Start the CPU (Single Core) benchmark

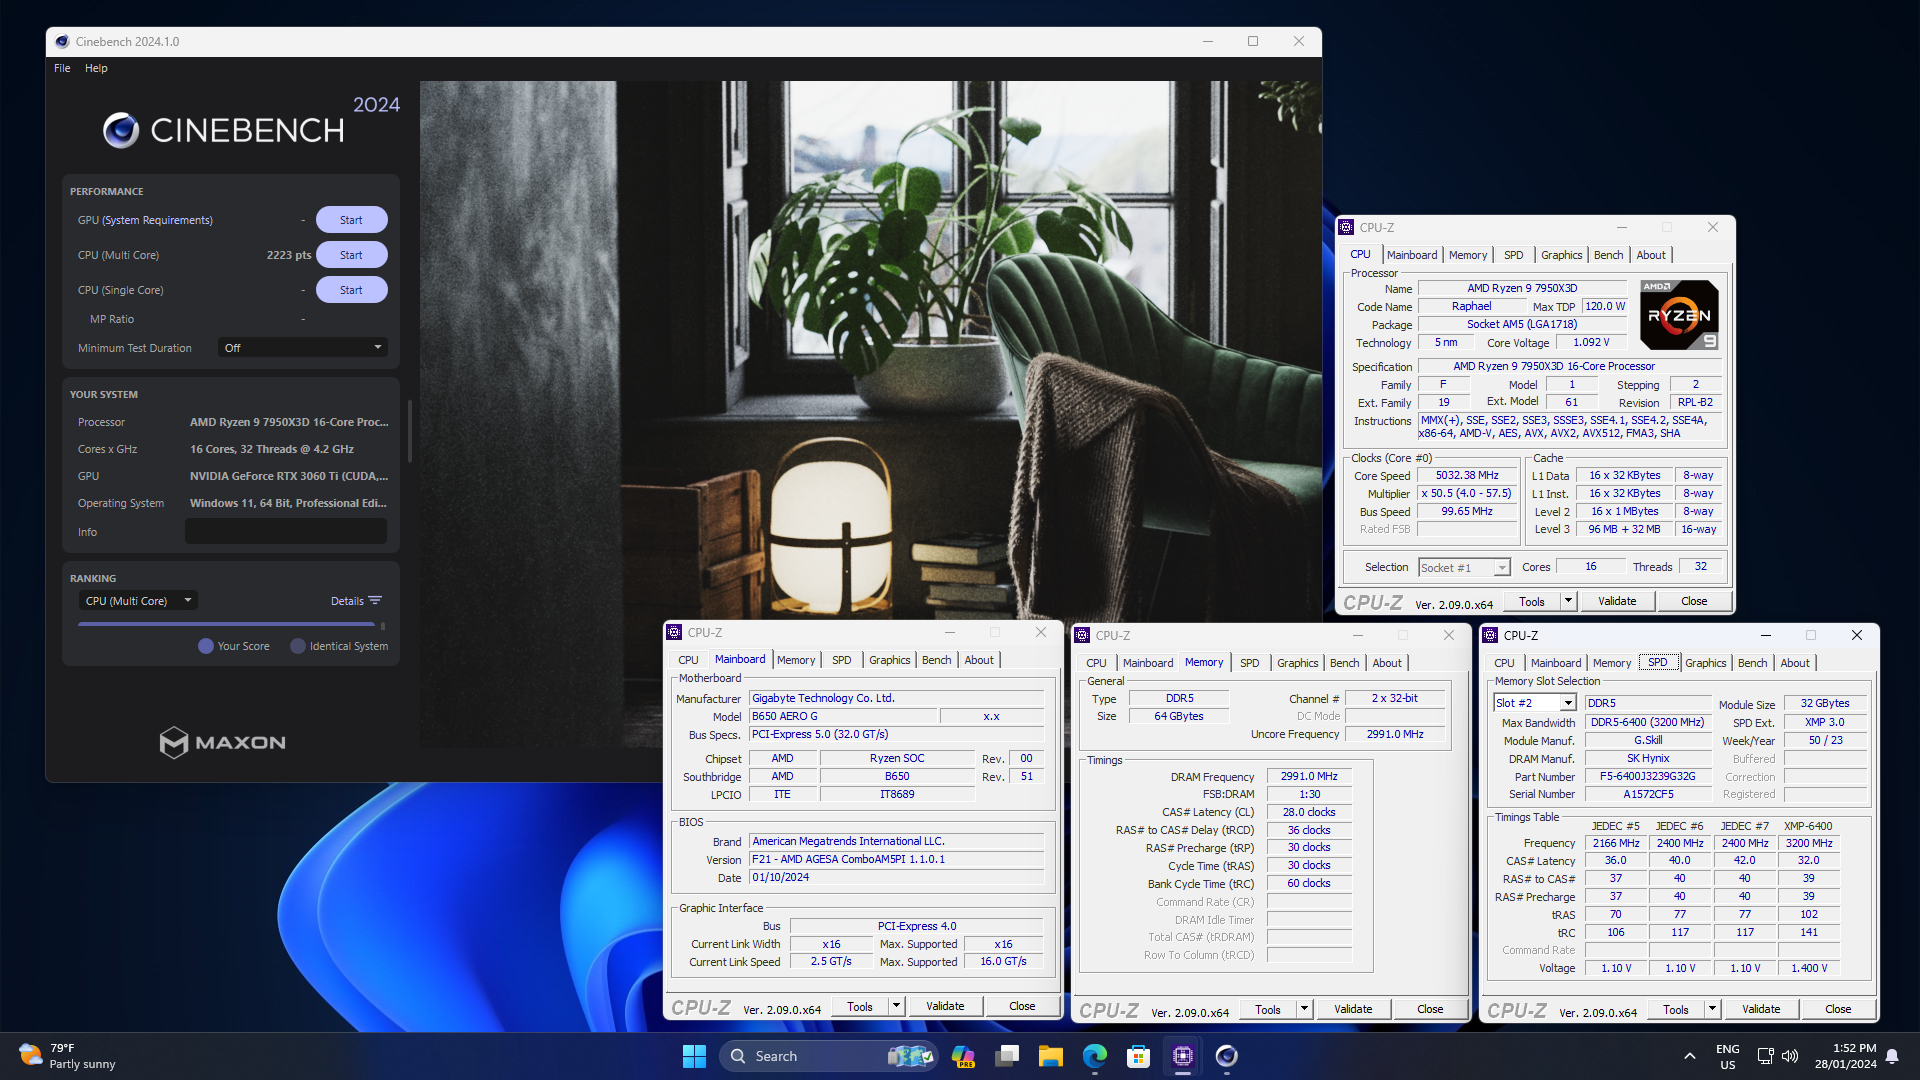(x=351, y=290)
